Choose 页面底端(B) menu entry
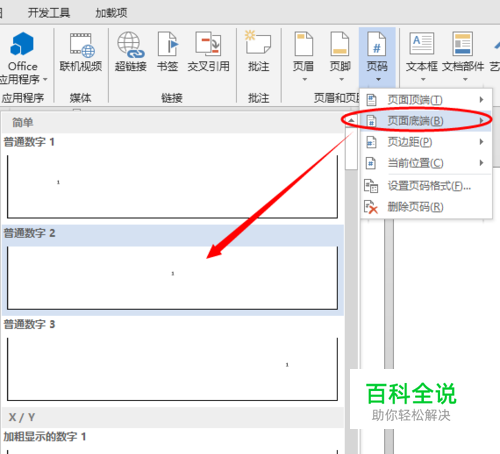 [x=426, y=121]
